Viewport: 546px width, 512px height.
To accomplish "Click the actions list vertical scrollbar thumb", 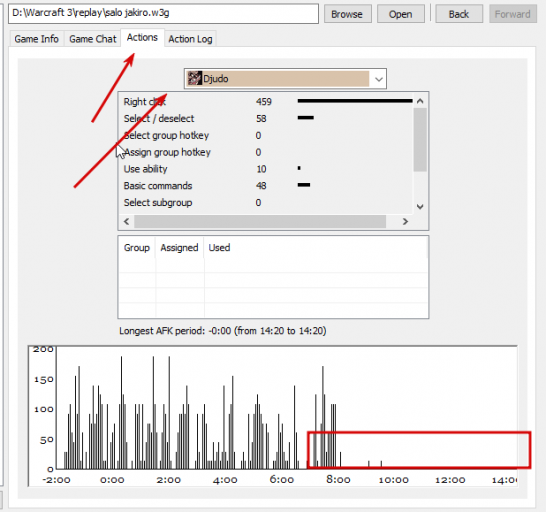I will [420, 140].
